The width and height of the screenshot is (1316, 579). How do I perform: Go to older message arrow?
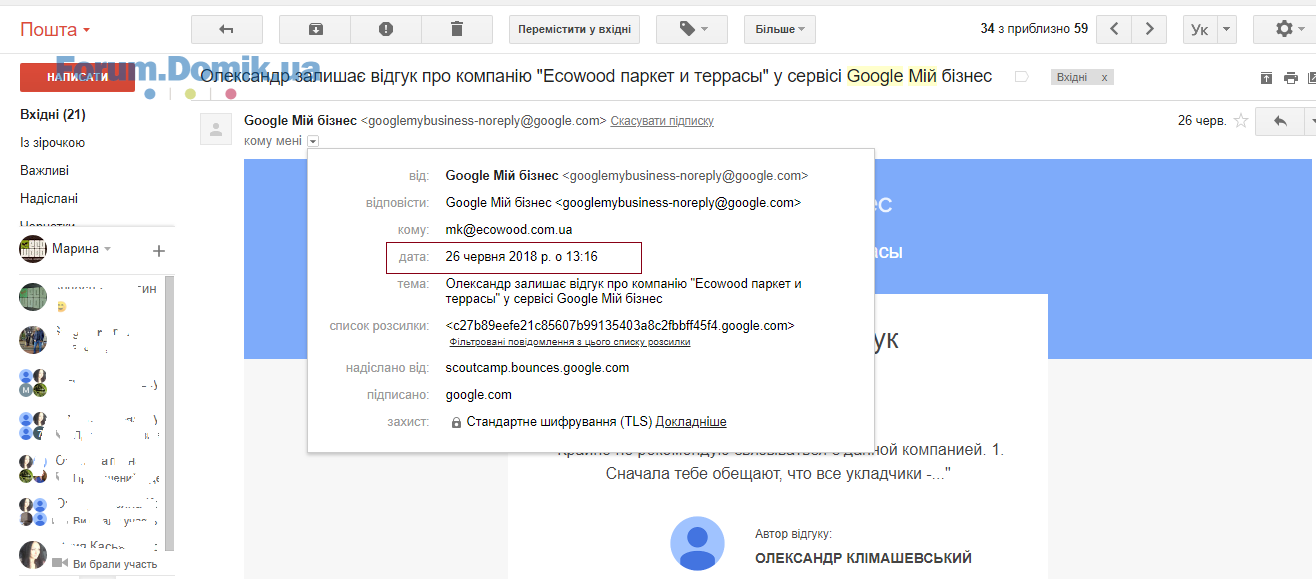click(x=1149, y=29)
